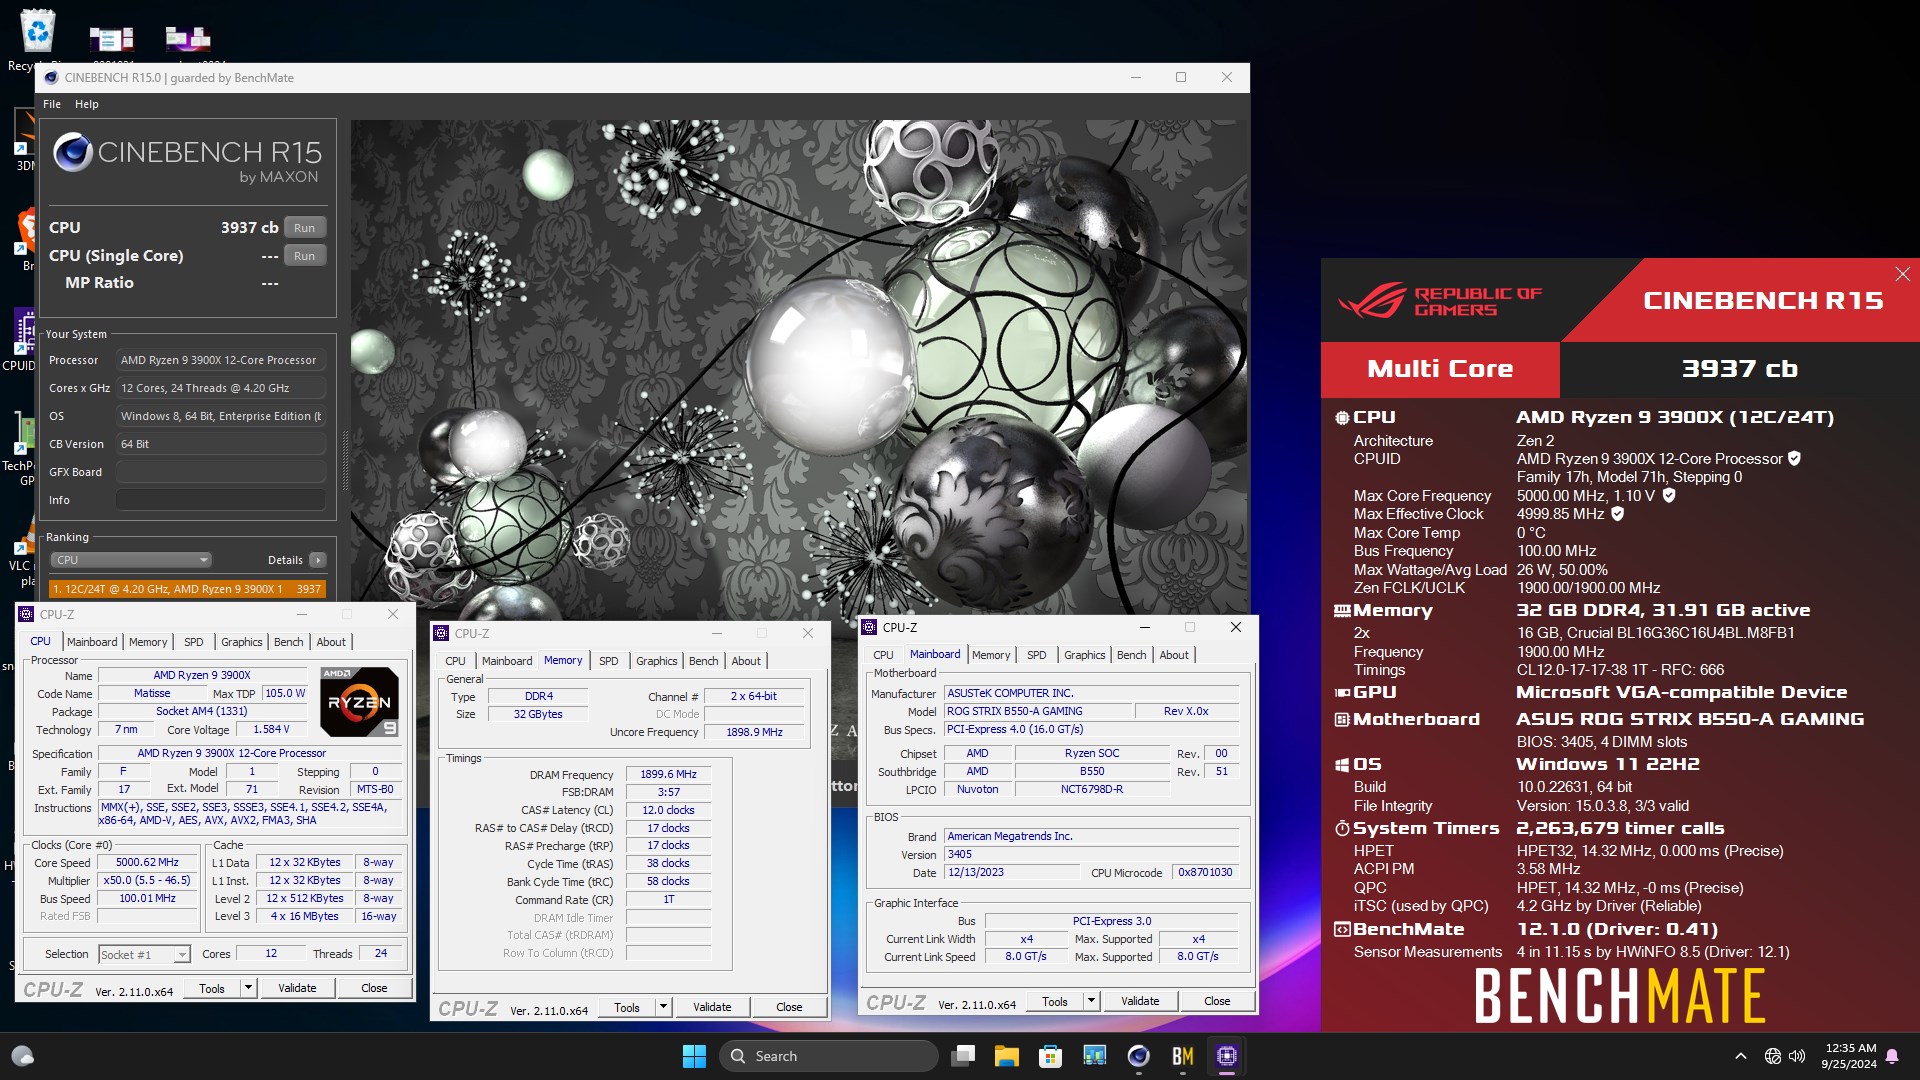
Task: Click the Info field in Your System
Action: click(x=221, y=500)
